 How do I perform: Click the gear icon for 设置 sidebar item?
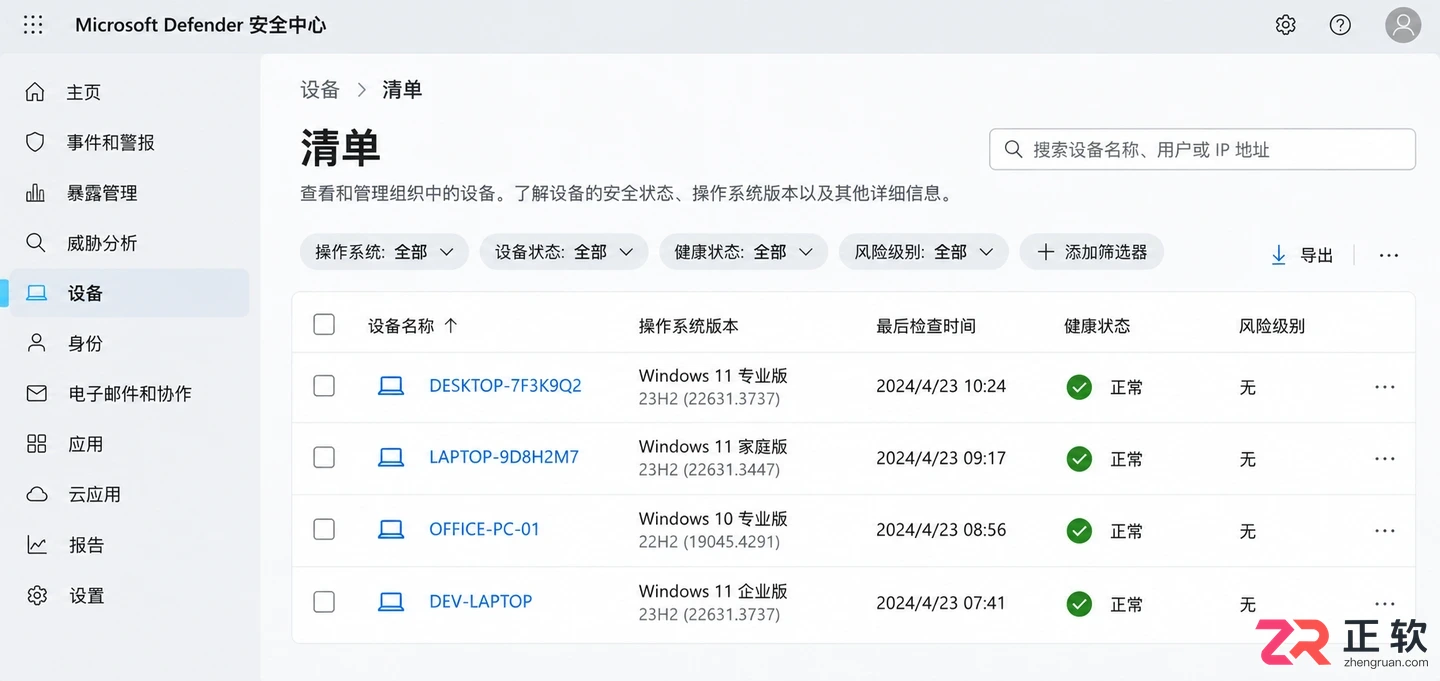click(x=37, y=595)
